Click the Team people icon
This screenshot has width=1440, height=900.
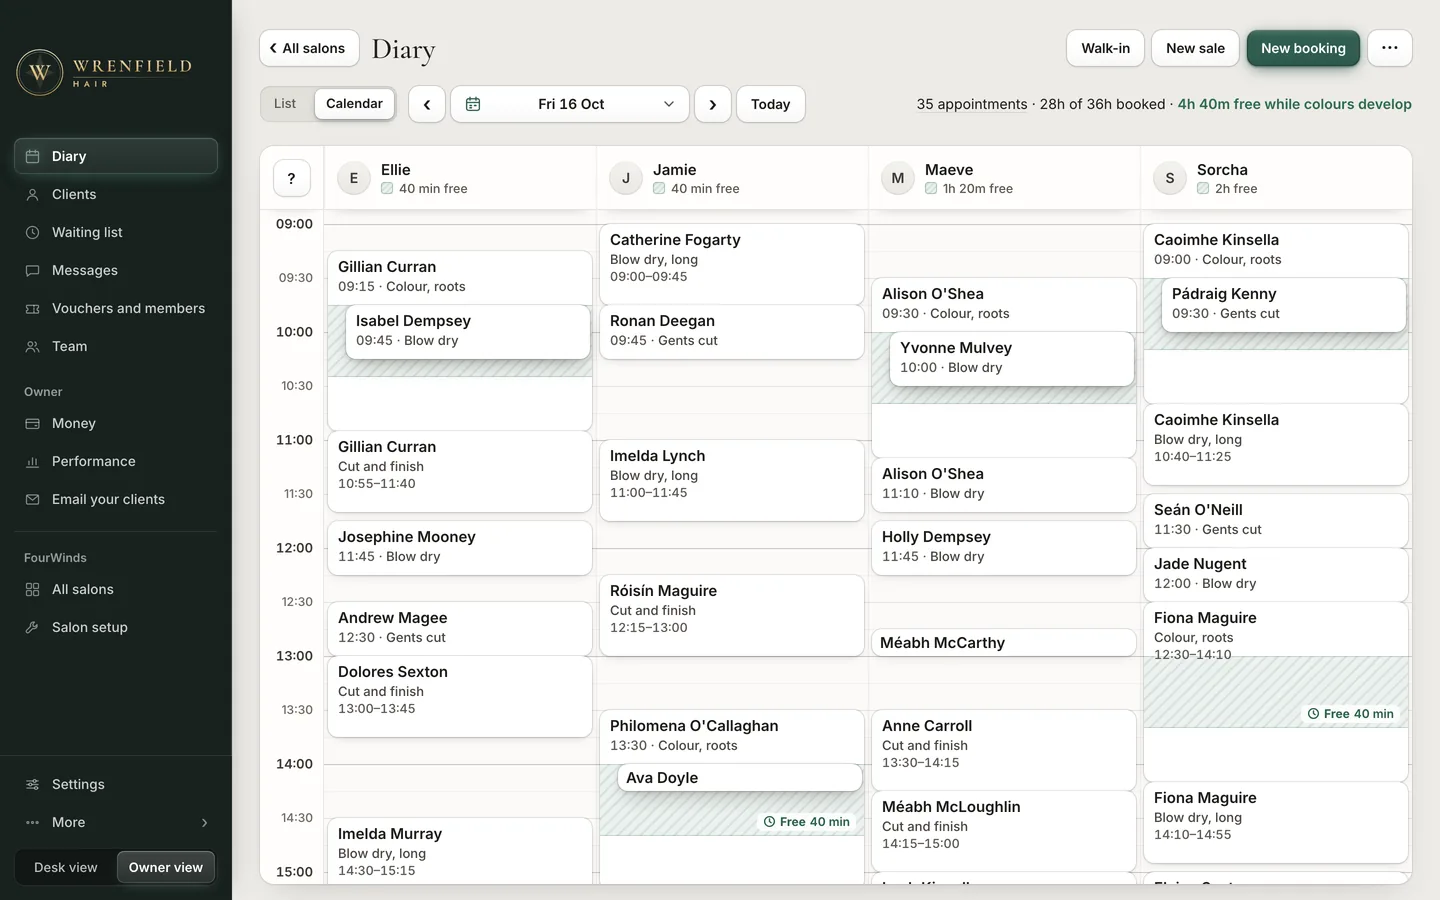pos(32,346)
